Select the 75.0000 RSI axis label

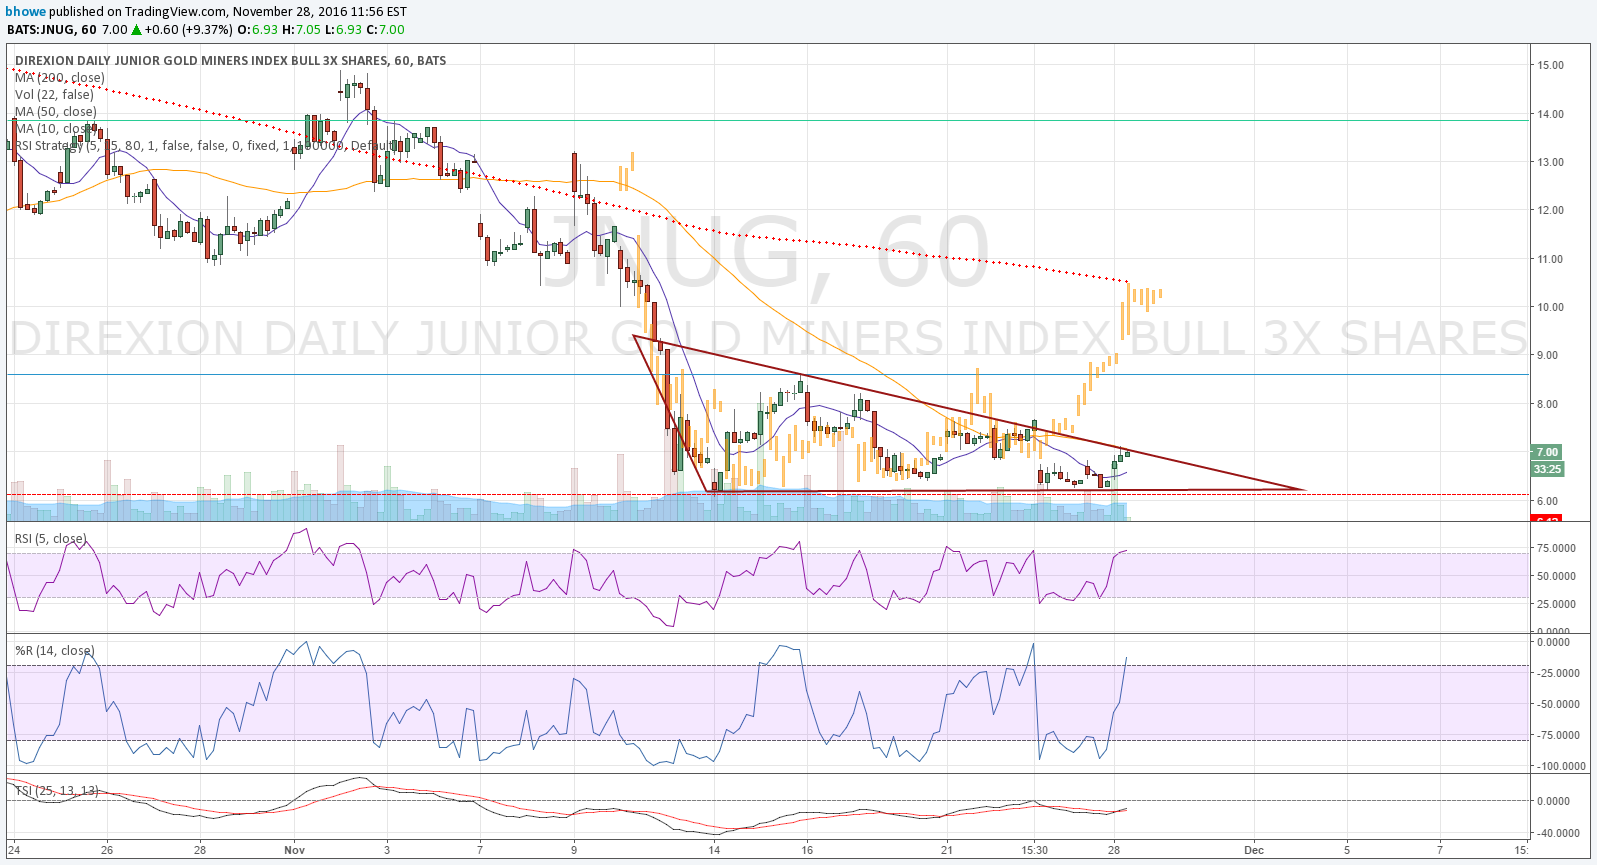(1557, 548)
